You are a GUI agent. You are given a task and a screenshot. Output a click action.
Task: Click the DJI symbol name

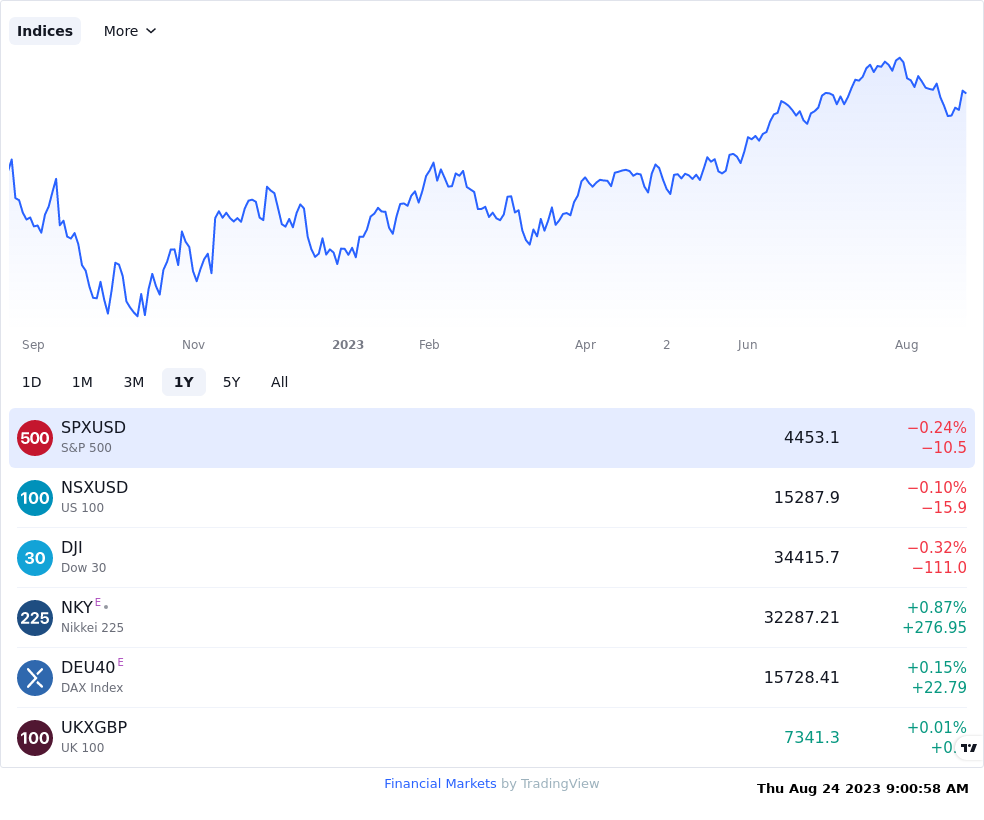point(72,548)
